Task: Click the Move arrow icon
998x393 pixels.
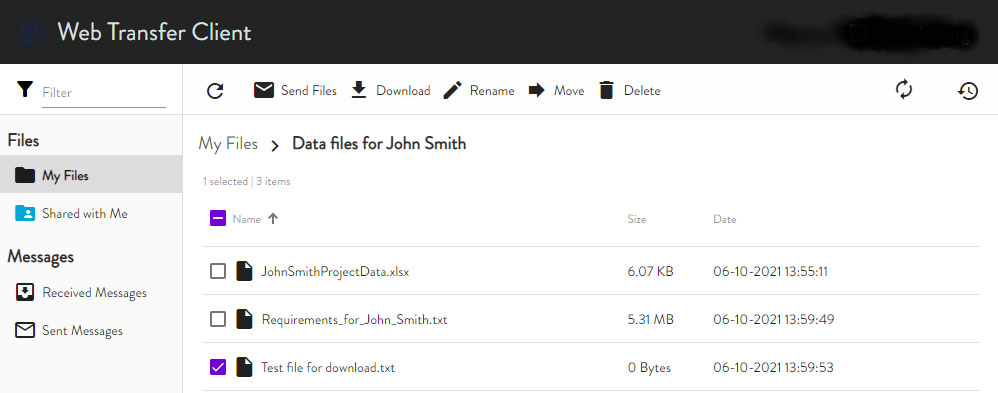Action: tap(537, 90)
